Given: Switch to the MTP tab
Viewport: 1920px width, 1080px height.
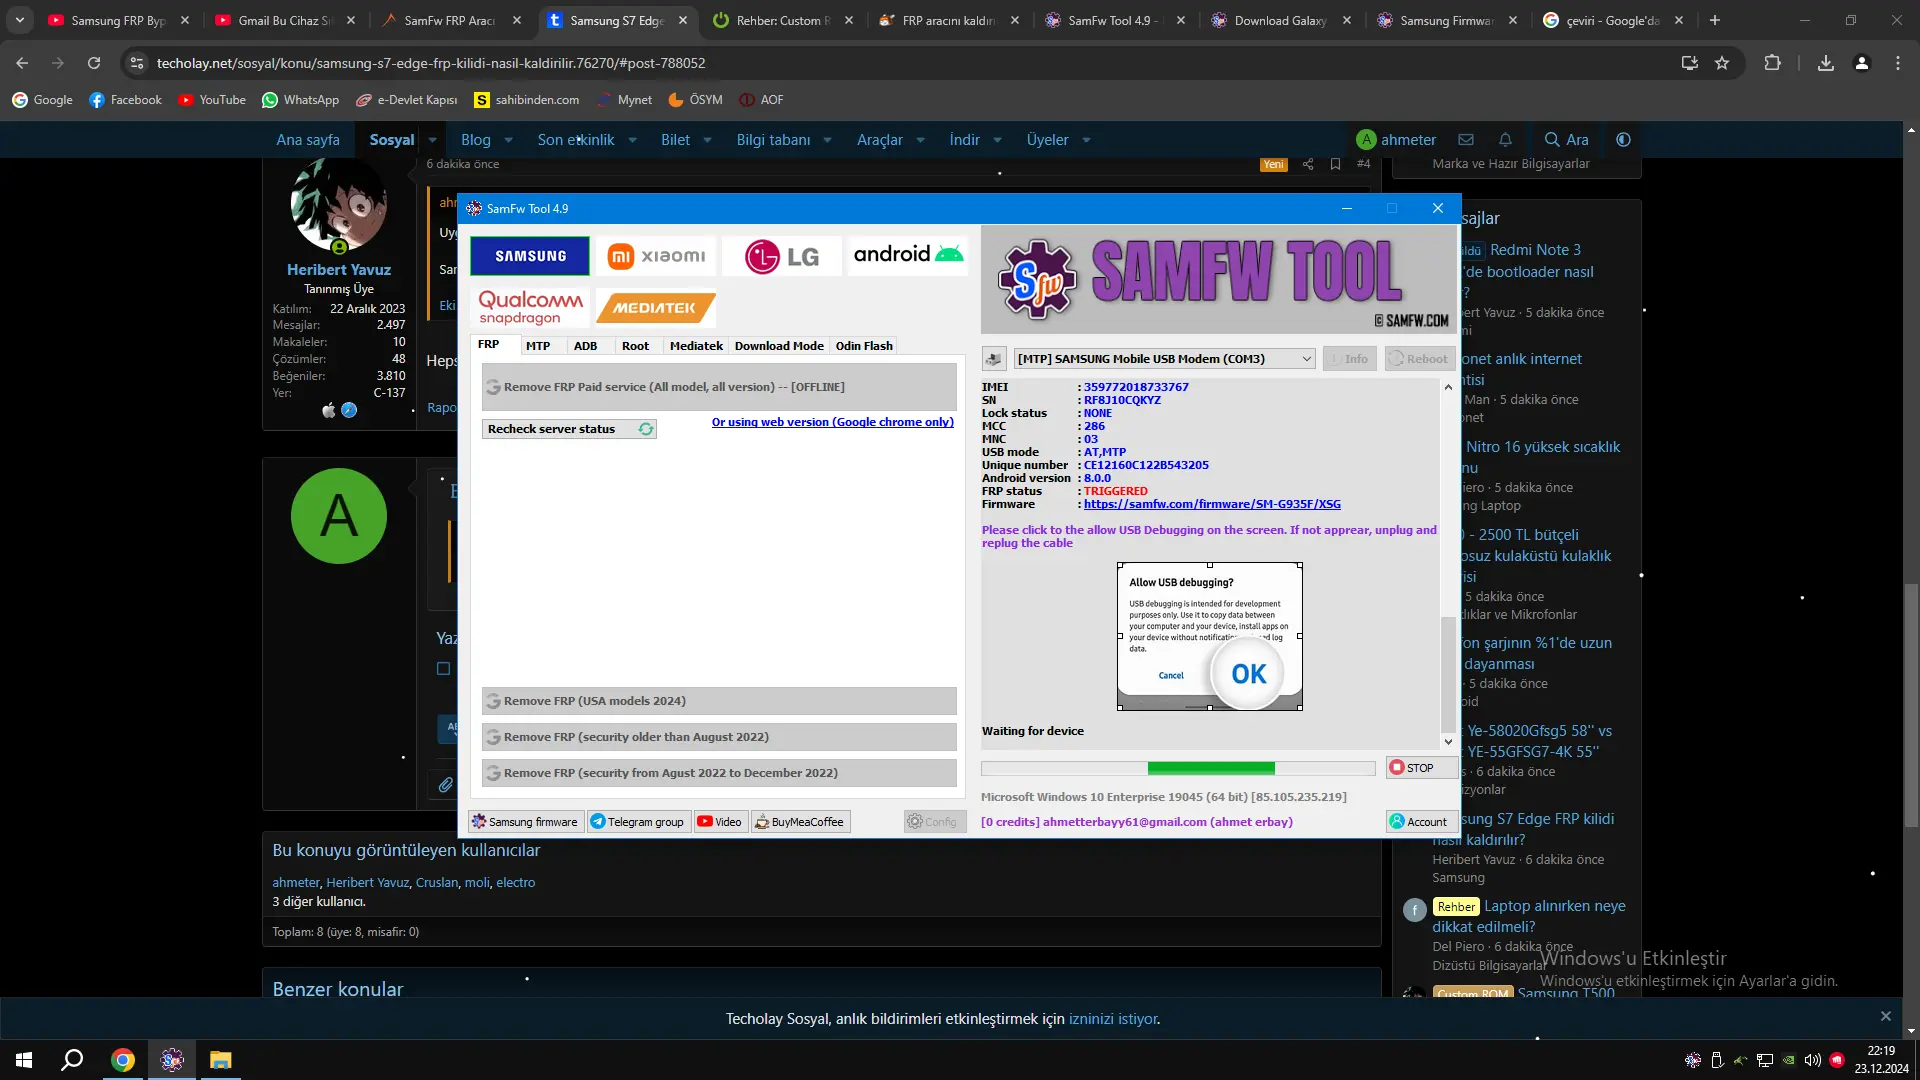Looking at the screenshot, I should pyautogui.click(x=538, y=346).
